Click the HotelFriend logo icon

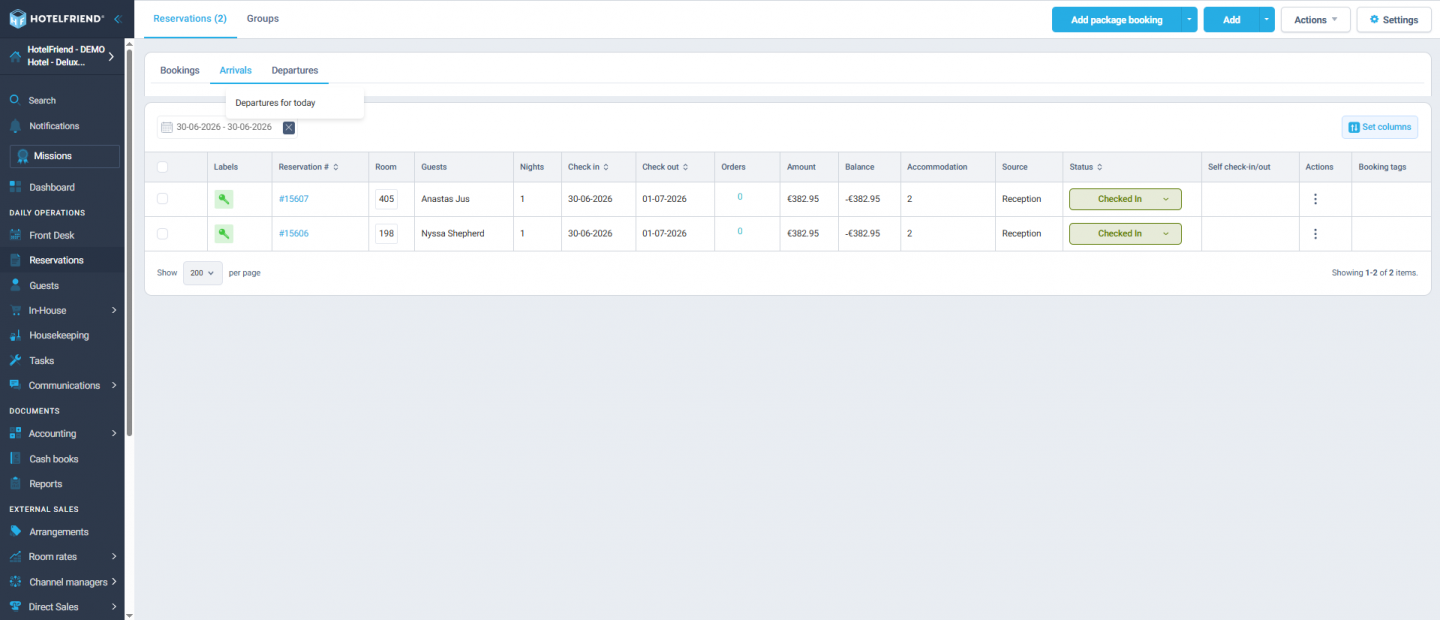(x=17, y=19)
